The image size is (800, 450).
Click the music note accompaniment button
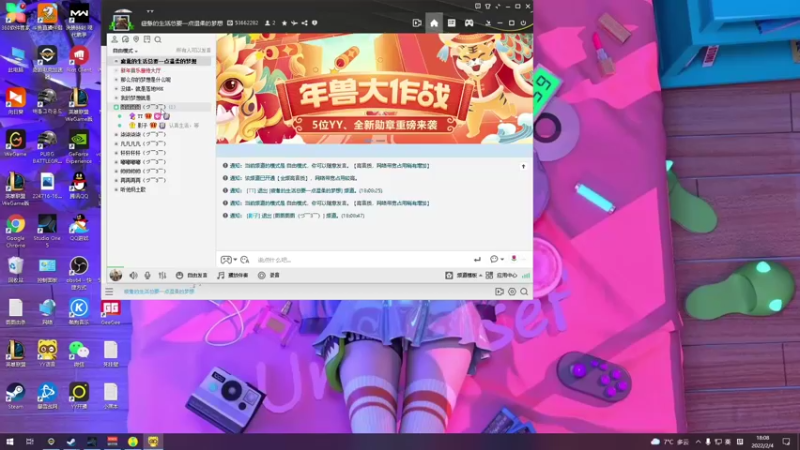[233, 276]
